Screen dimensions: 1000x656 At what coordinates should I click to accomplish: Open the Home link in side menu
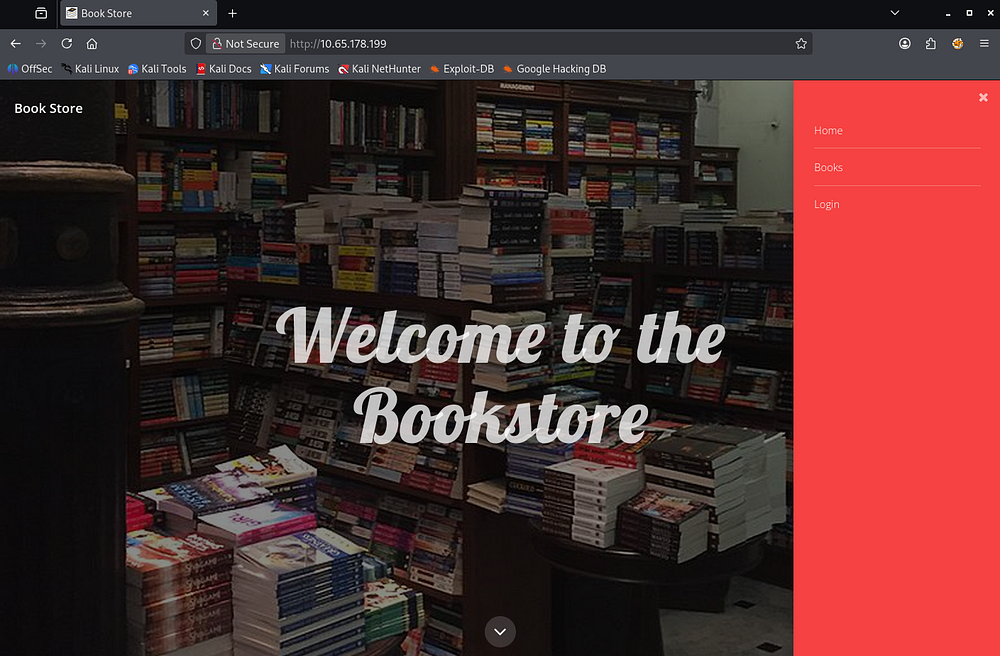pos(828,131)
